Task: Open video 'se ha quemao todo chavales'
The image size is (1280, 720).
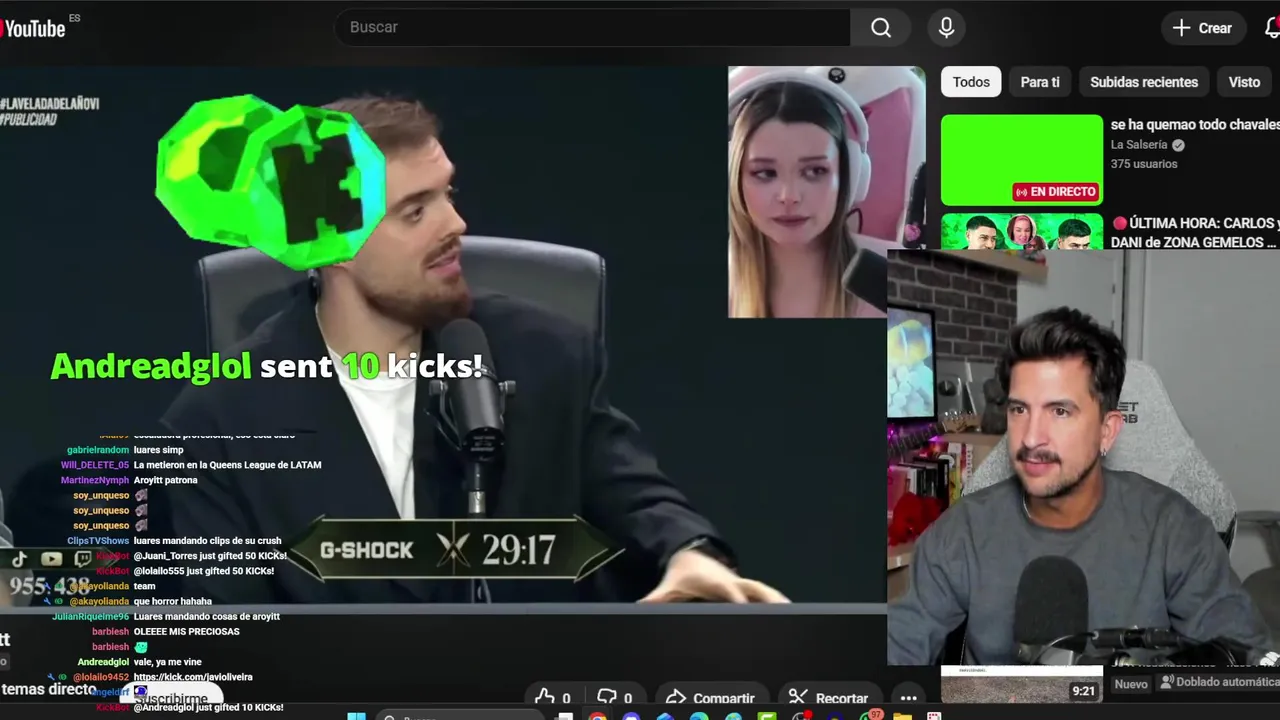Action: coord(1195,124)
